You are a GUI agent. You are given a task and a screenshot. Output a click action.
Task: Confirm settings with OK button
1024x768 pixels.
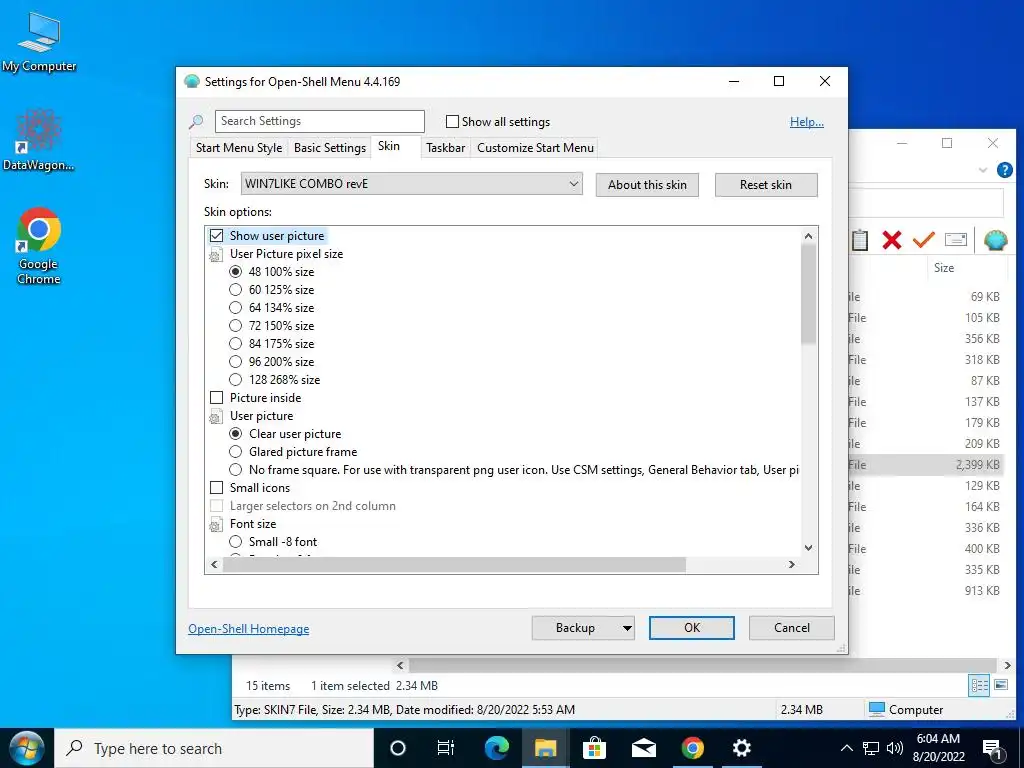tap(692, 628)
